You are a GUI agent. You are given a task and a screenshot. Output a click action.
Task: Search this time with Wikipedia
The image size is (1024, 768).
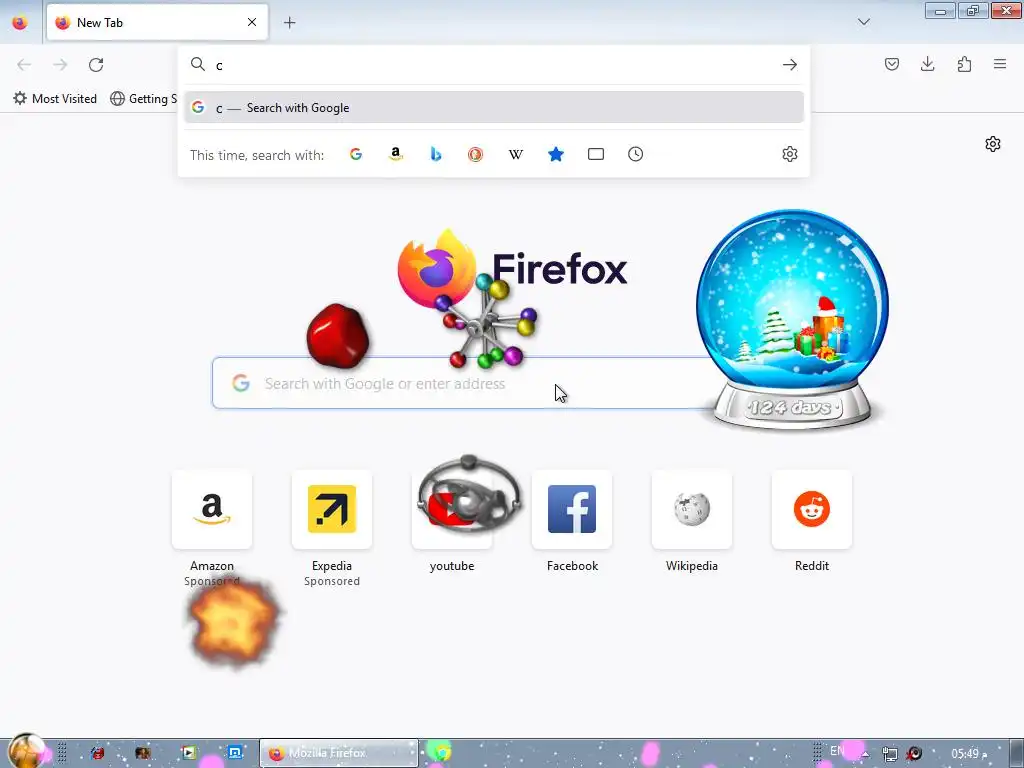516,154
